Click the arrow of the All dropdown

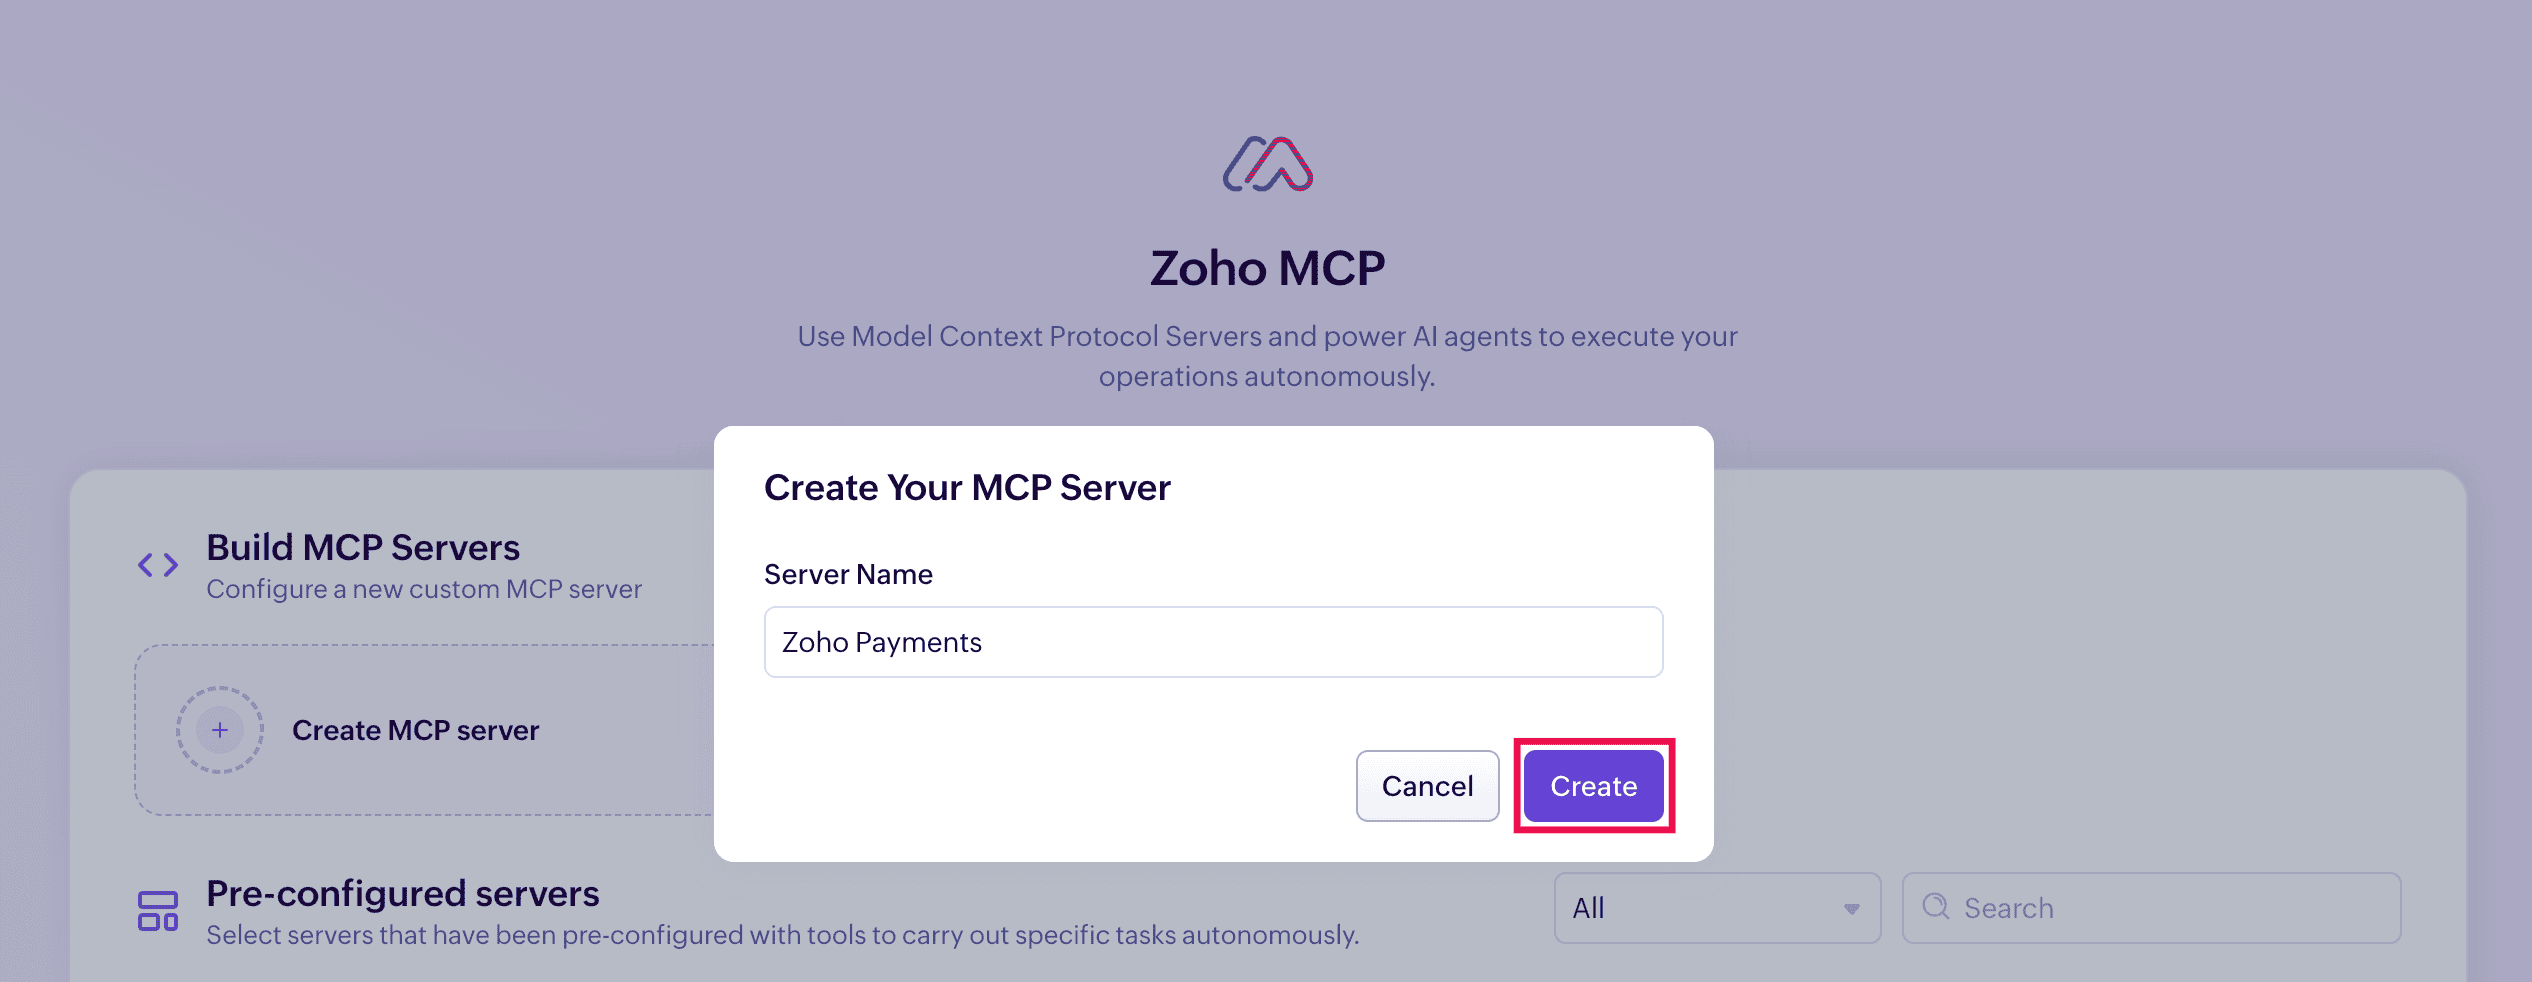[1851, 909]
